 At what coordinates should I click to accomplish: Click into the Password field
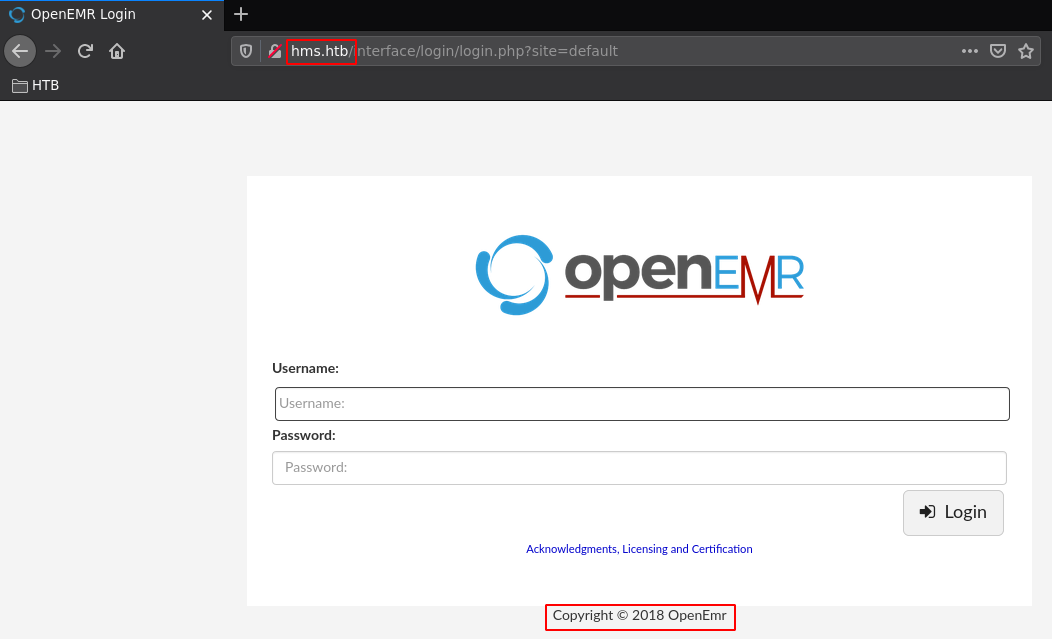639,467
